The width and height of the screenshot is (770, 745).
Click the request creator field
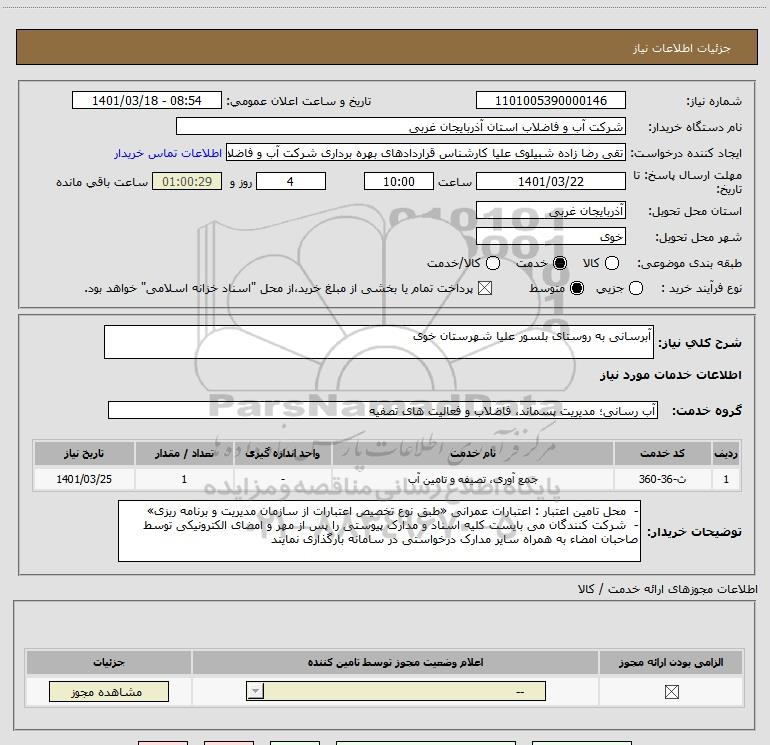pos(426,152)
